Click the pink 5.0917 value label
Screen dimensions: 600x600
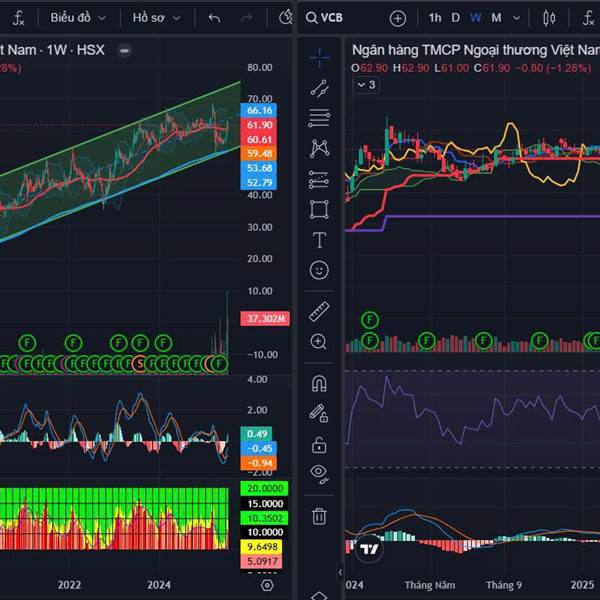point(261,561)
